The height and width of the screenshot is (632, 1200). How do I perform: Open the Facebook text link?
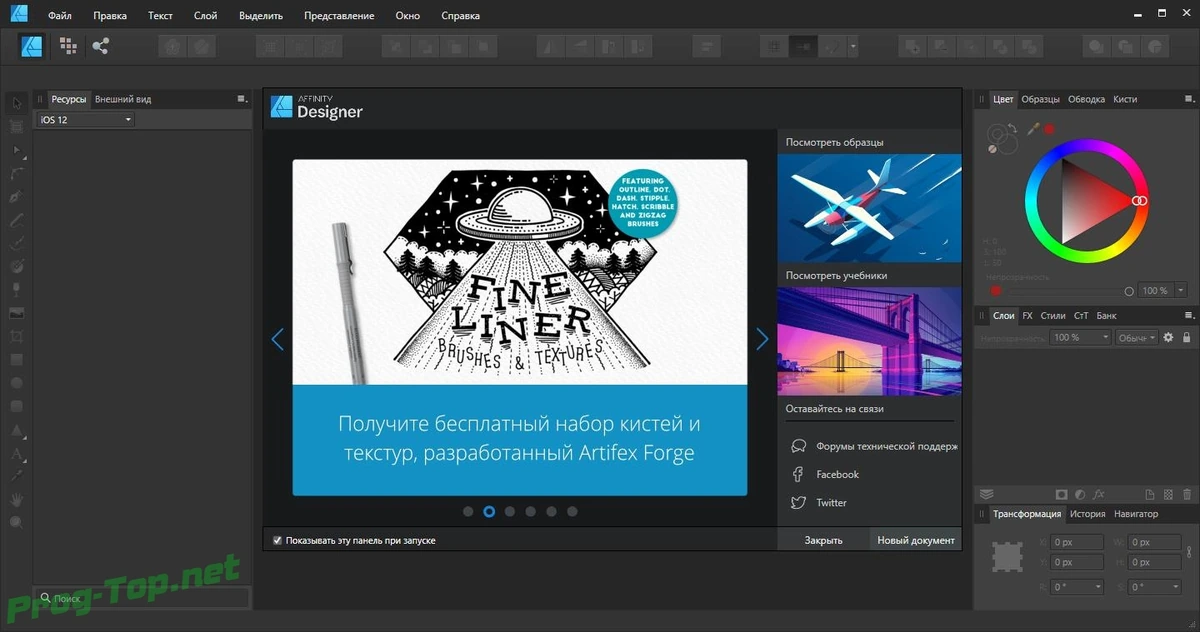click(x=838, y=474)
